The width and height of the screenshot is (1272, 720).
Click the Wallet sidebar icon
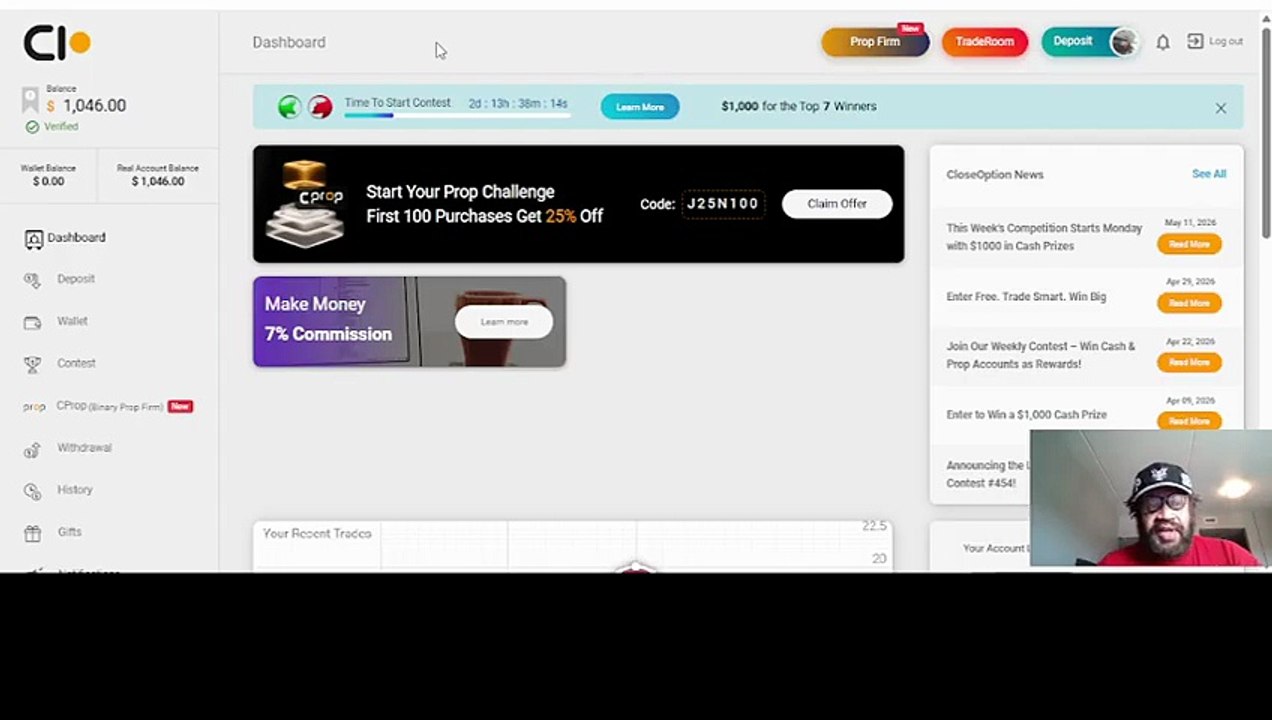(33, 323)
